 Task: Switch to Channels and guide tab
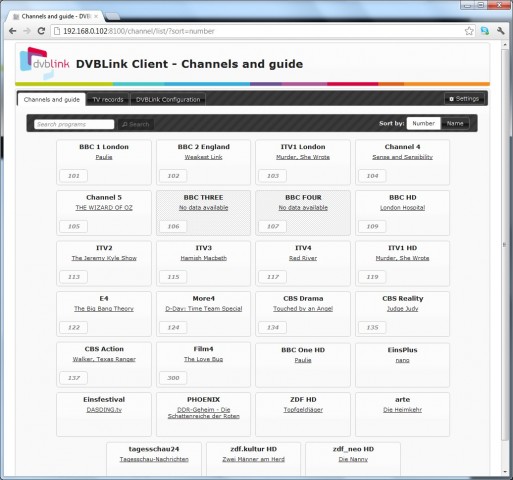pyautogui.click(x=52, y=99)
